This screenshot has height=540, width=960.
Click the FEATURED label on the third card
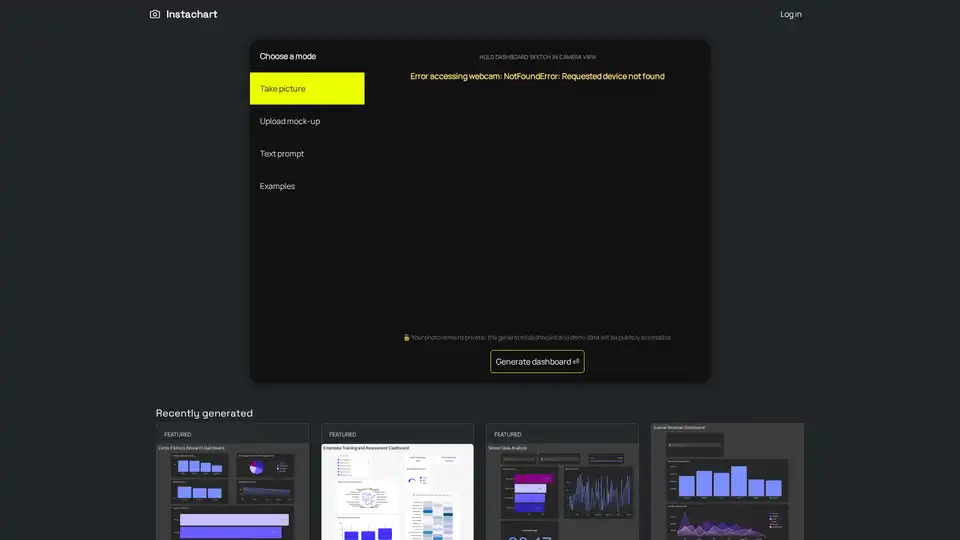(x=507, y=435)
